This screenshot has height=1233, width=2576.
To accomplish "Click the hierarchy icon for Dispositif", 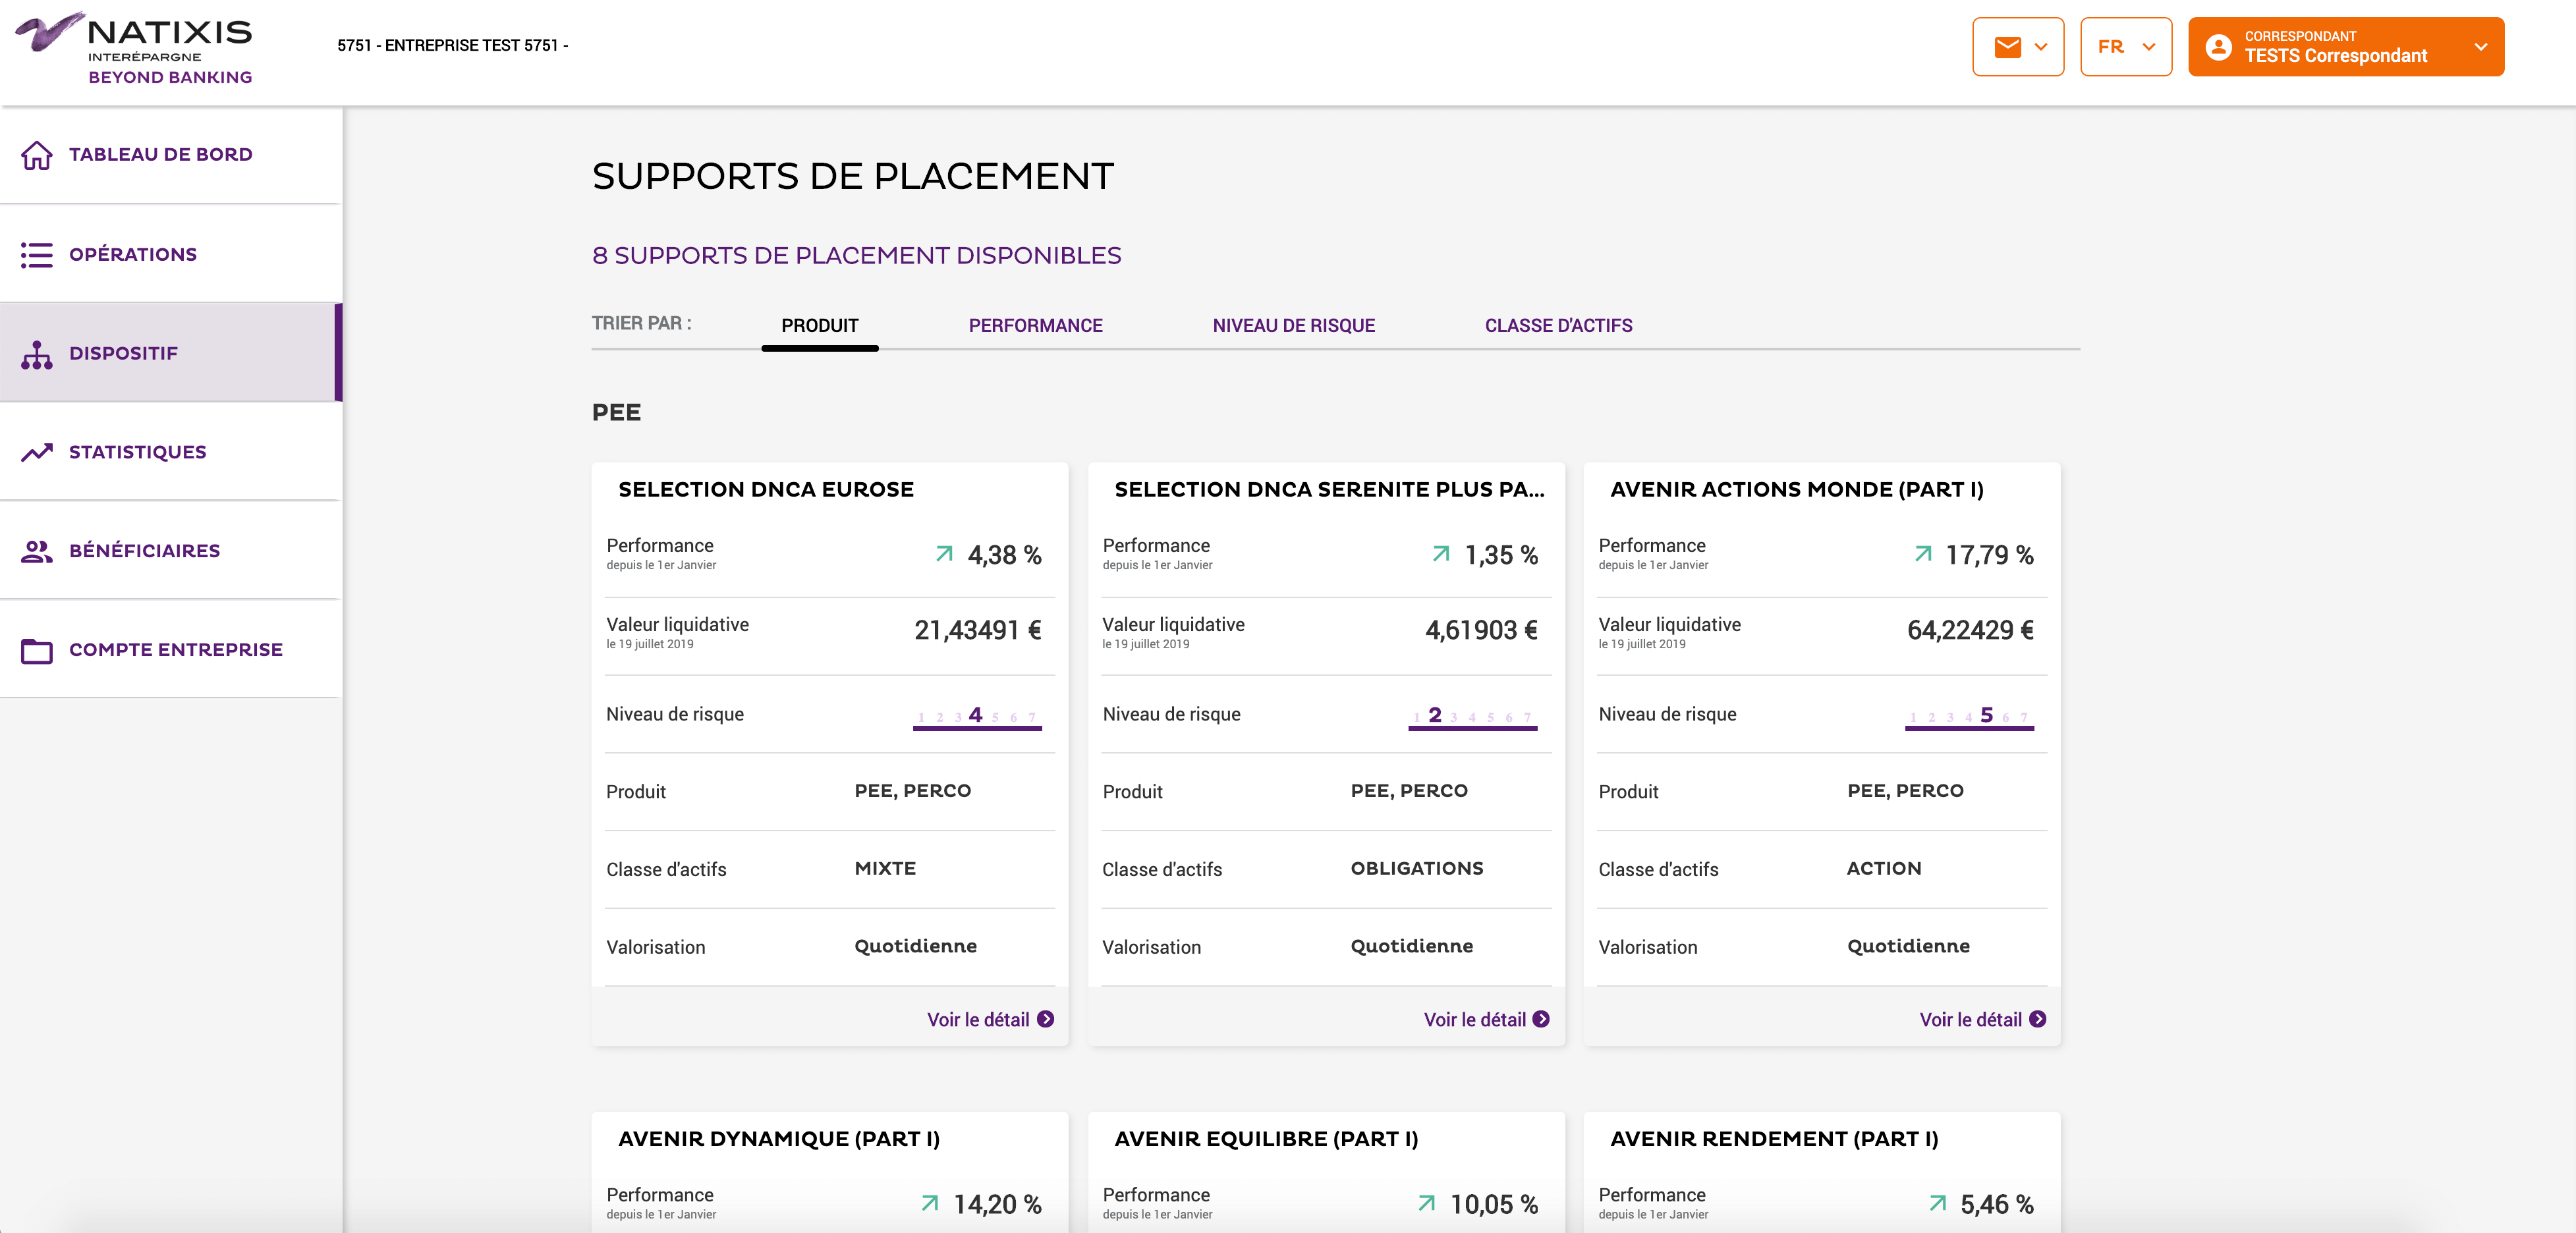I will pyautogui.click(x=37, y=354).
